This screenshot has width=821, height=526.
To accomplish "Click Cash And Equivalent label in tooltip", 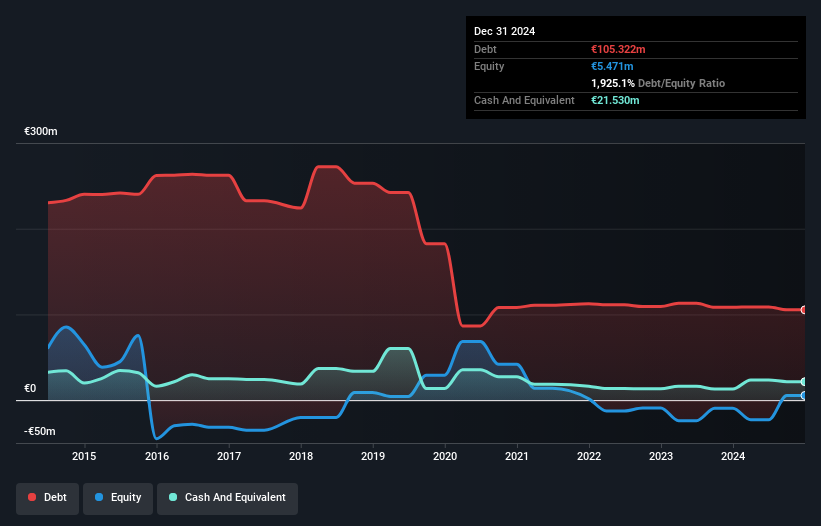I will pos(524,100).
